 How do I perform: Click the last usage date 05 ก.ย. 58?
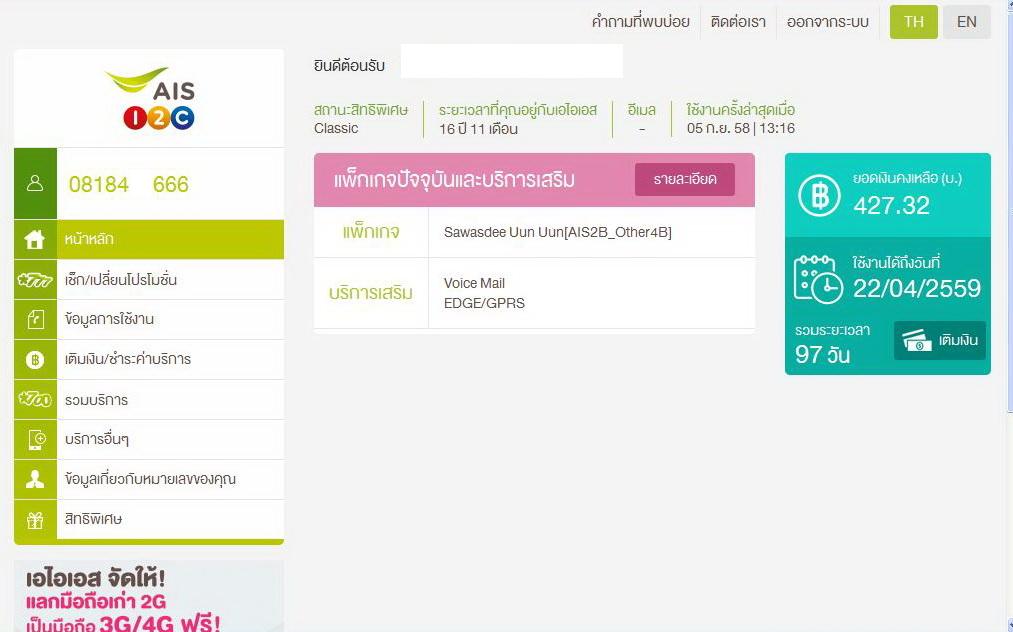click(740, 128)
